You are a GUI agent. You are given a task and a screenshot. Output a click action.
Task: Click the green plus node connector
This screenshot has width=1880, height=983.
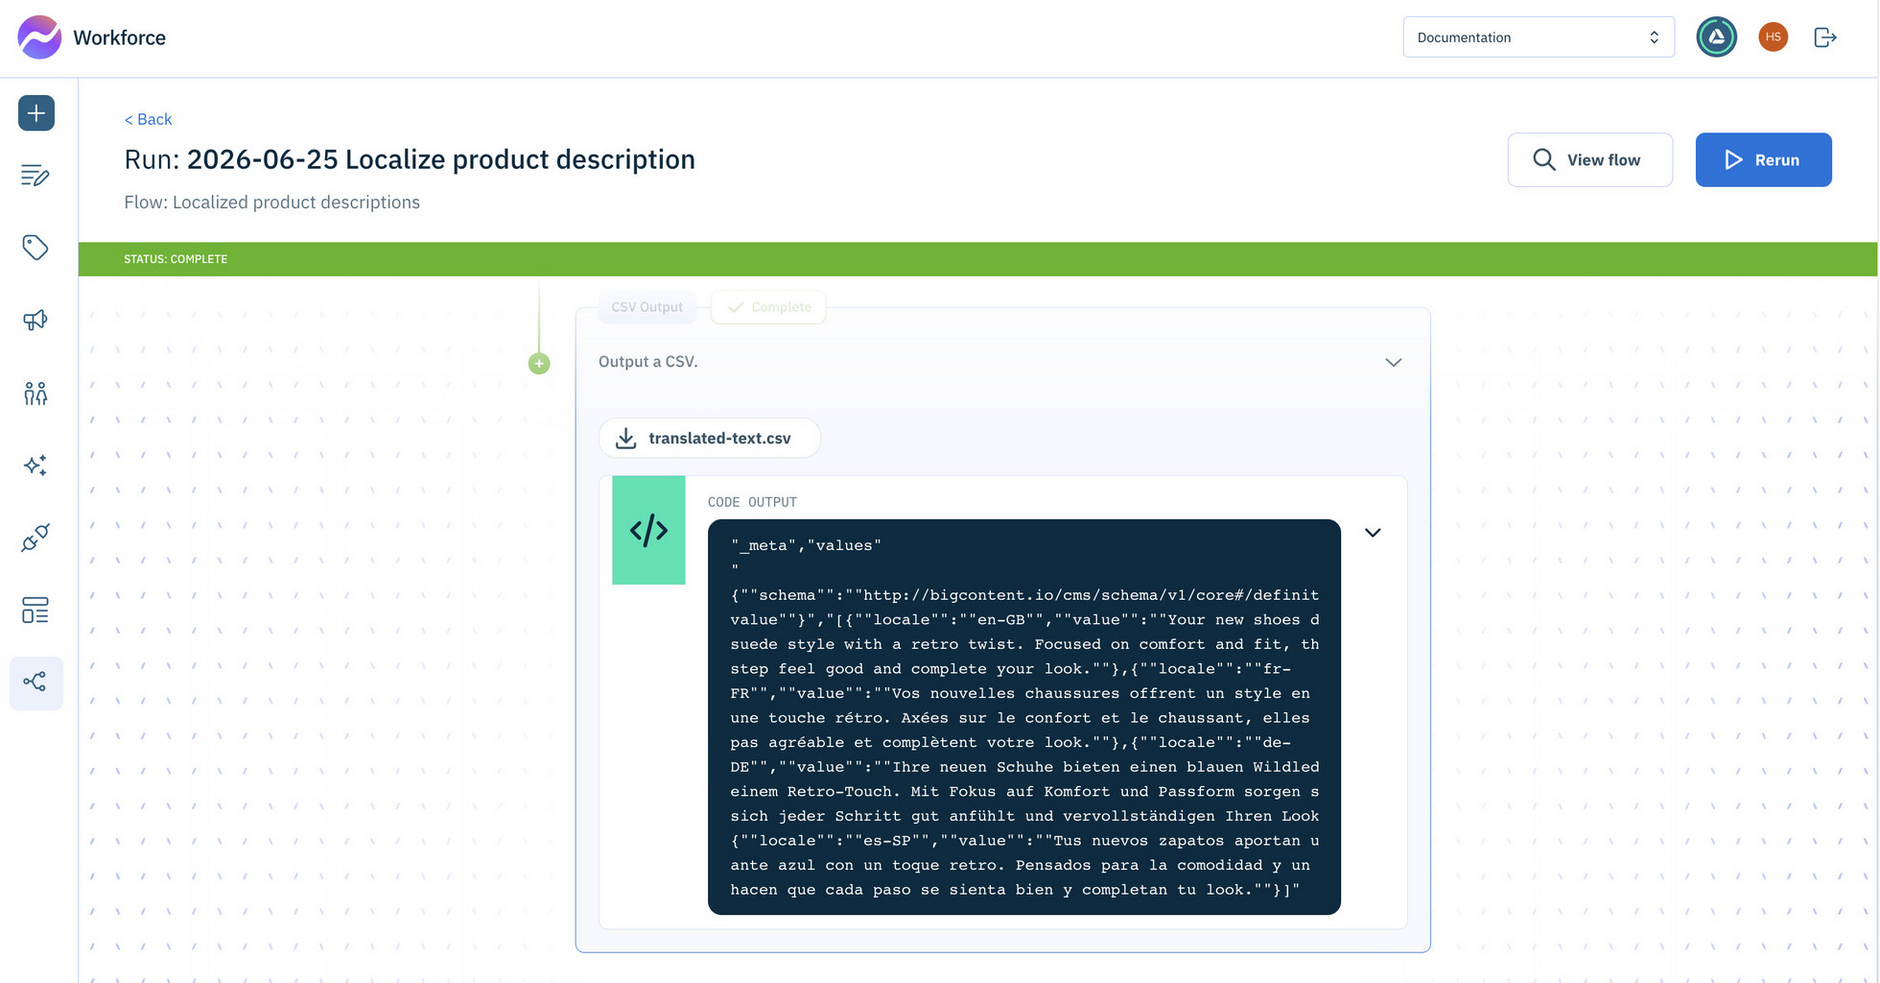(x=539, y=364)
